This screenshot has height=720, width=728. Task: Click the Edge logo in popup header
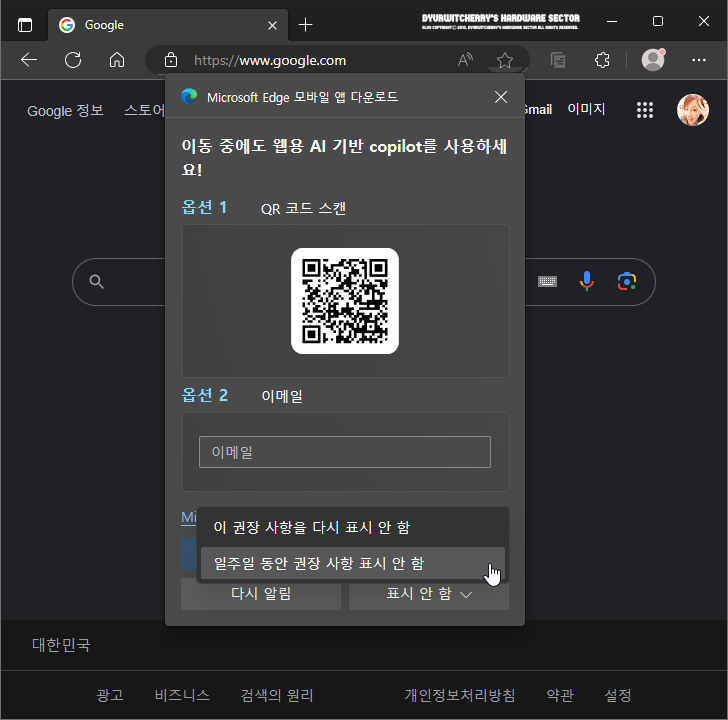[x=189, y=96]
